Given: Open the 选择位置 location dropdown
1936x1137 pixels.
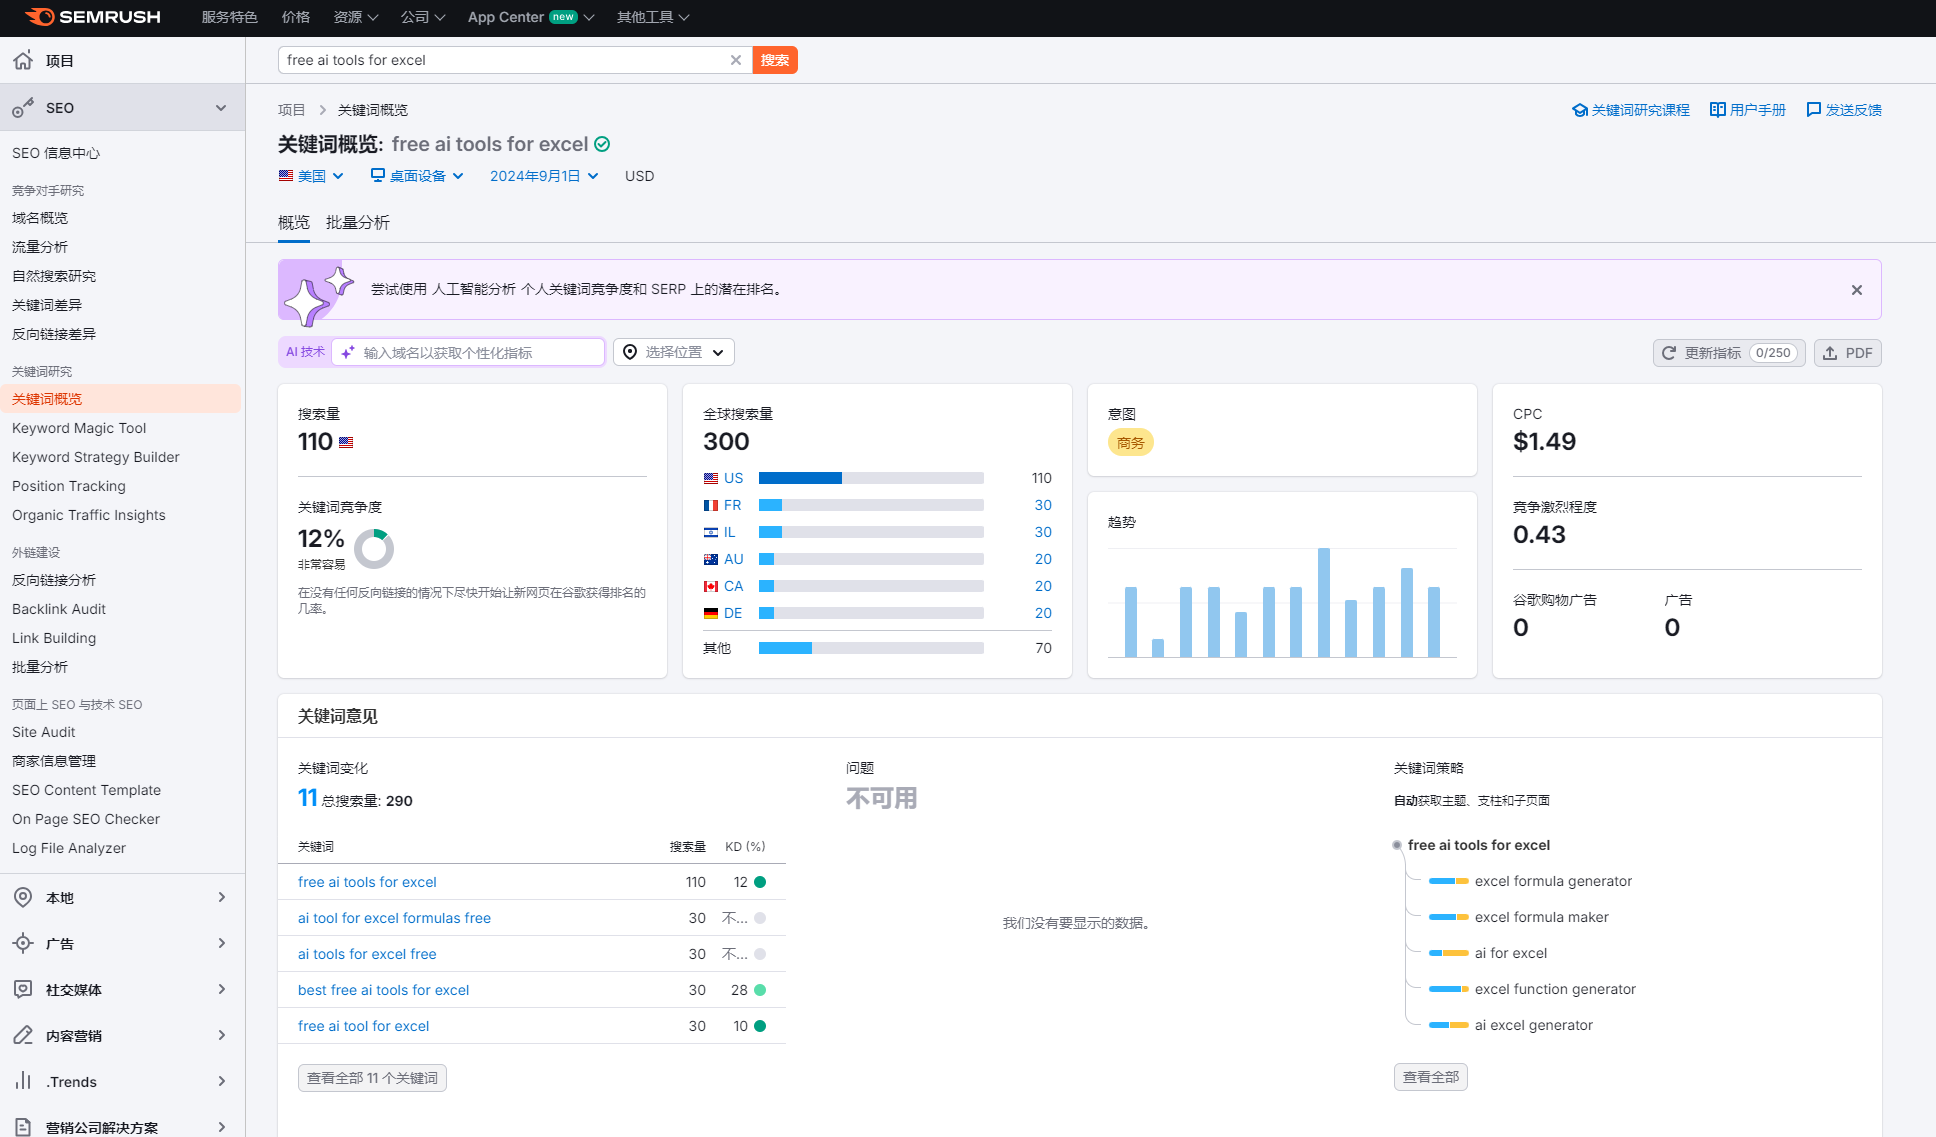Looking at the screenshot, I should tap(674, 352).
